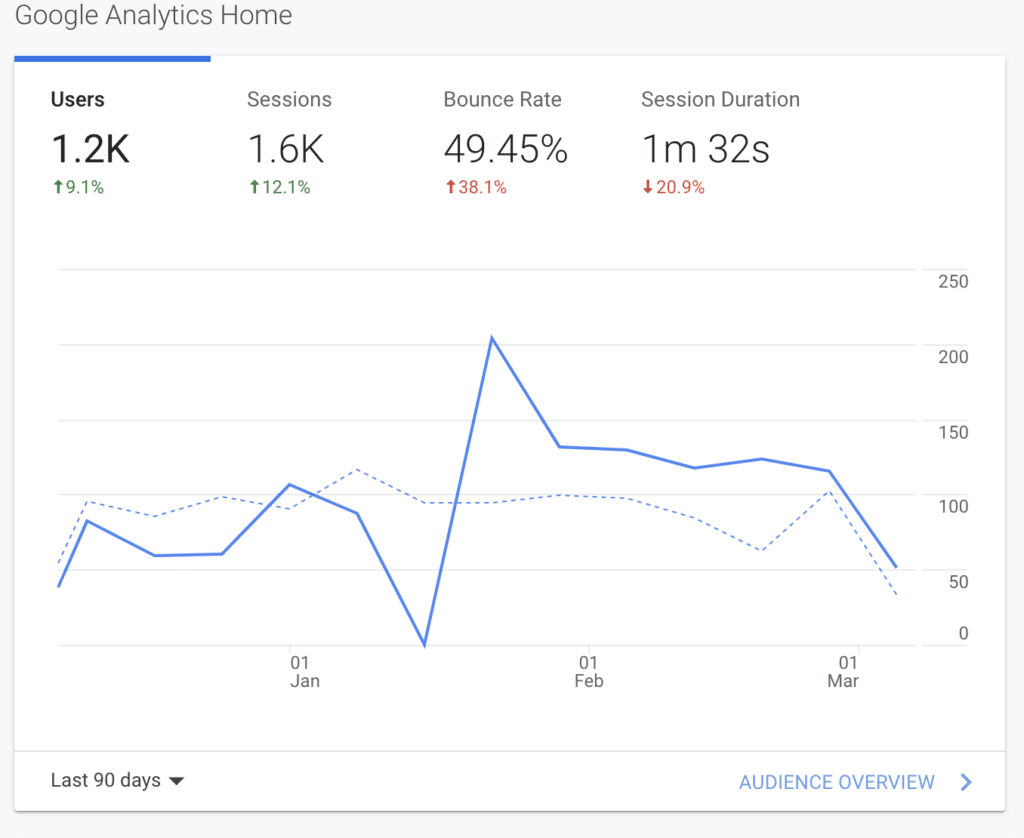The height and width of the screenshot is (838, 1024).
Task: Click the 12.1% sessions change indicator
Action: click(280, 187)
